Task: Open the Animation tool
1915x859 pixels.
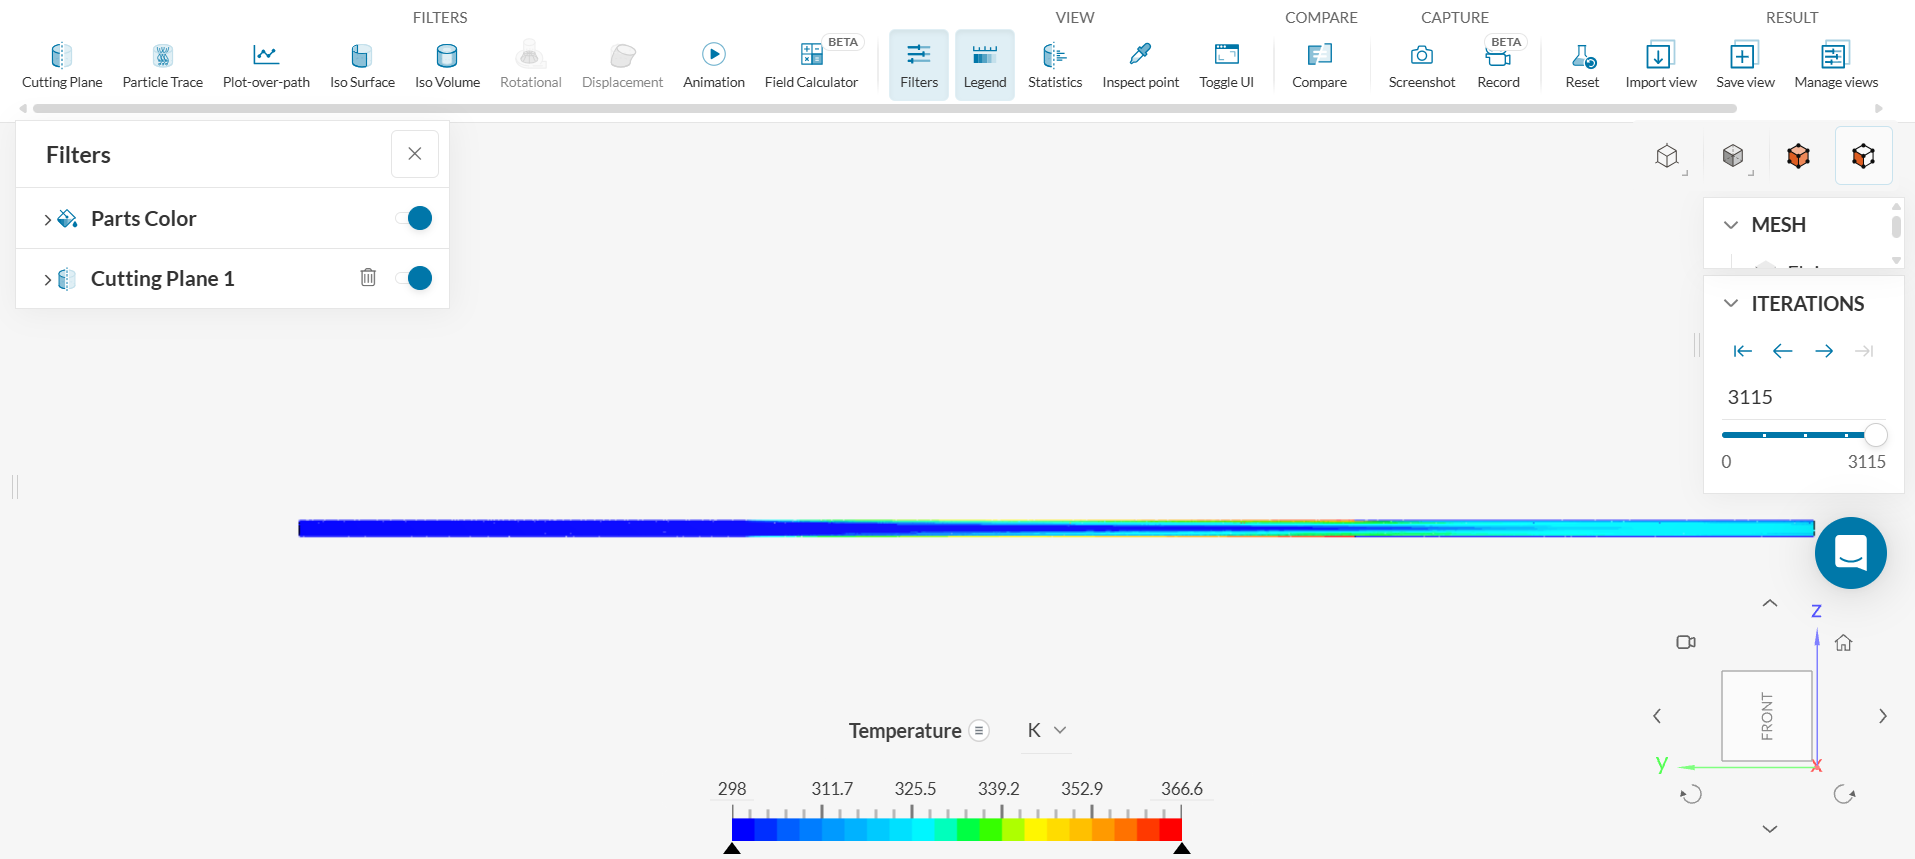Action: pyautogui.click(x=714, y=66)
